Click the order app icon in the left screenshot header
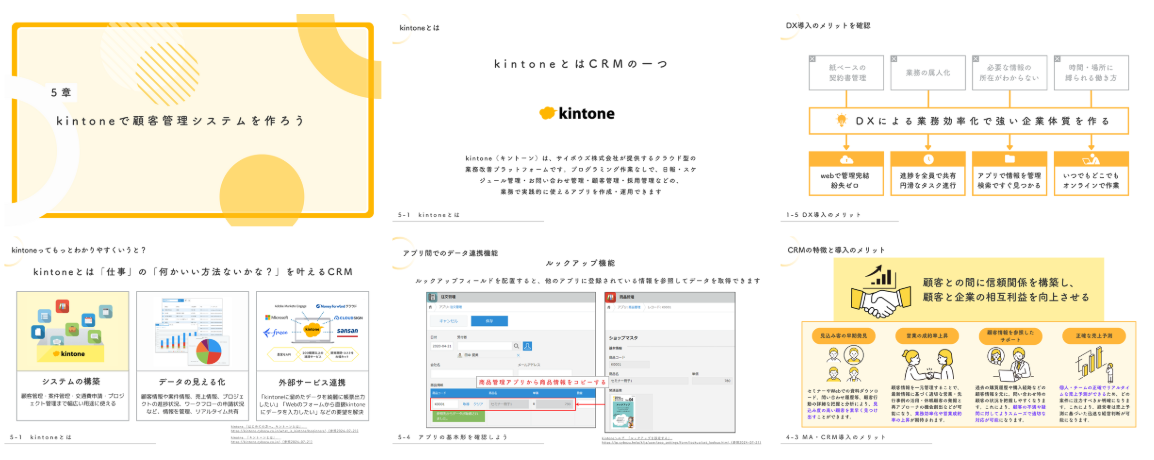Image resolution: width=1154 pixels, height=460 pixels. coord(432,298)
